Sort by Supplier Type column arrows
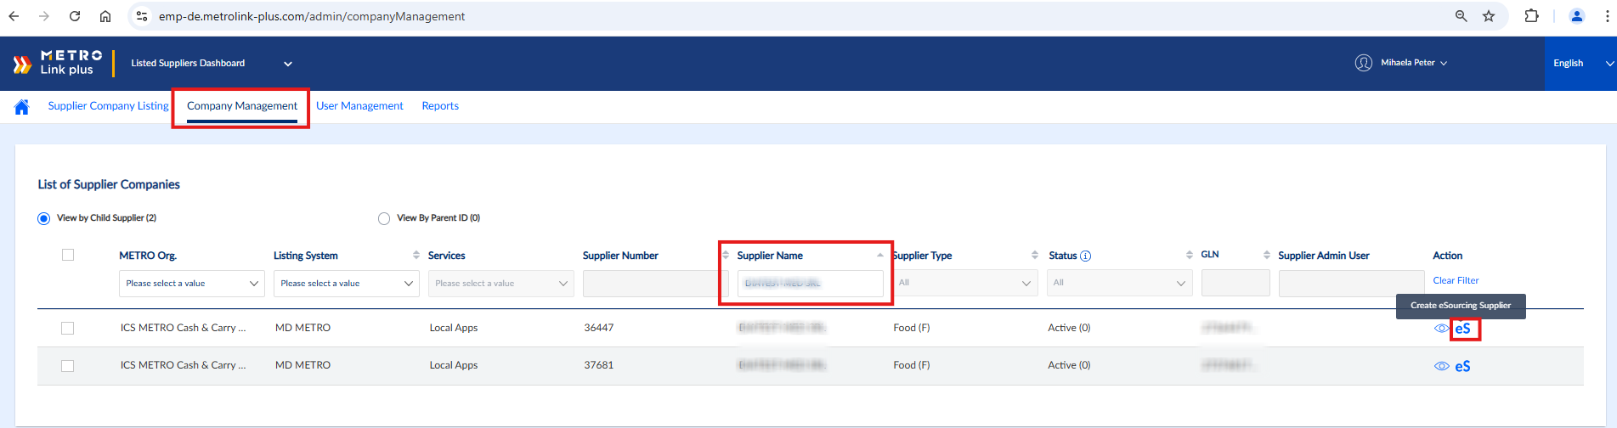 [x=1035, y=255]
